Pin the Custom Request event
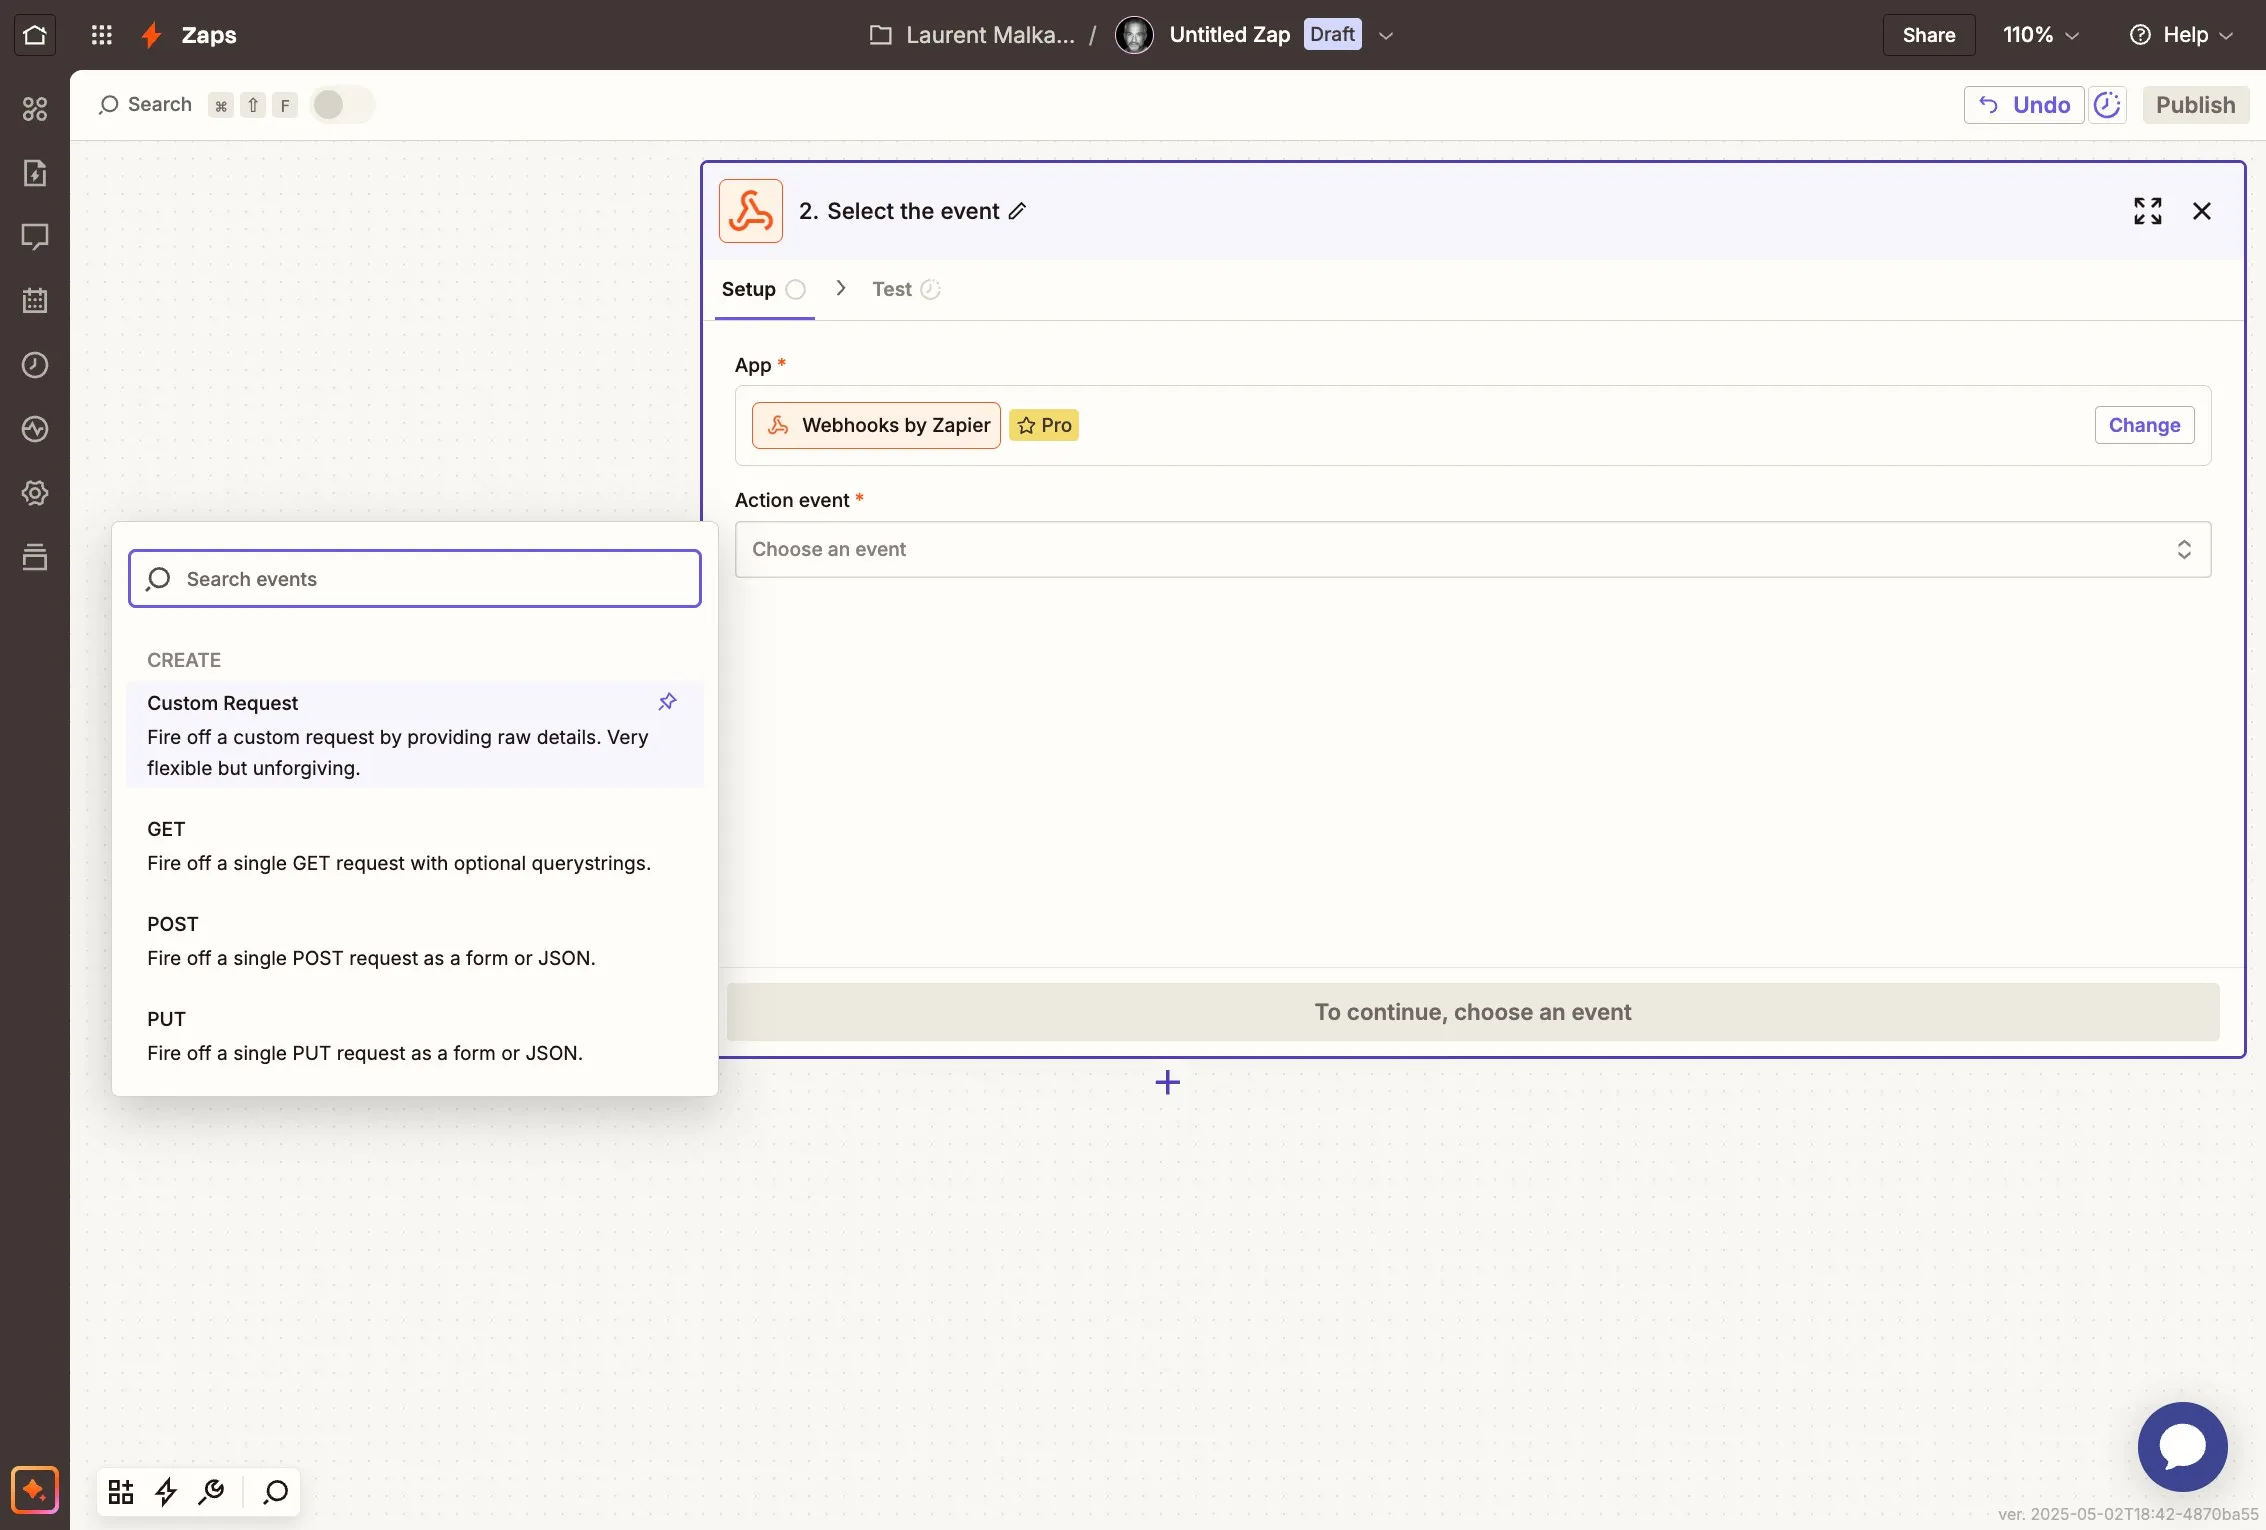The image size is (2266, 1530). pyautogui.click(x=667, y=702)
